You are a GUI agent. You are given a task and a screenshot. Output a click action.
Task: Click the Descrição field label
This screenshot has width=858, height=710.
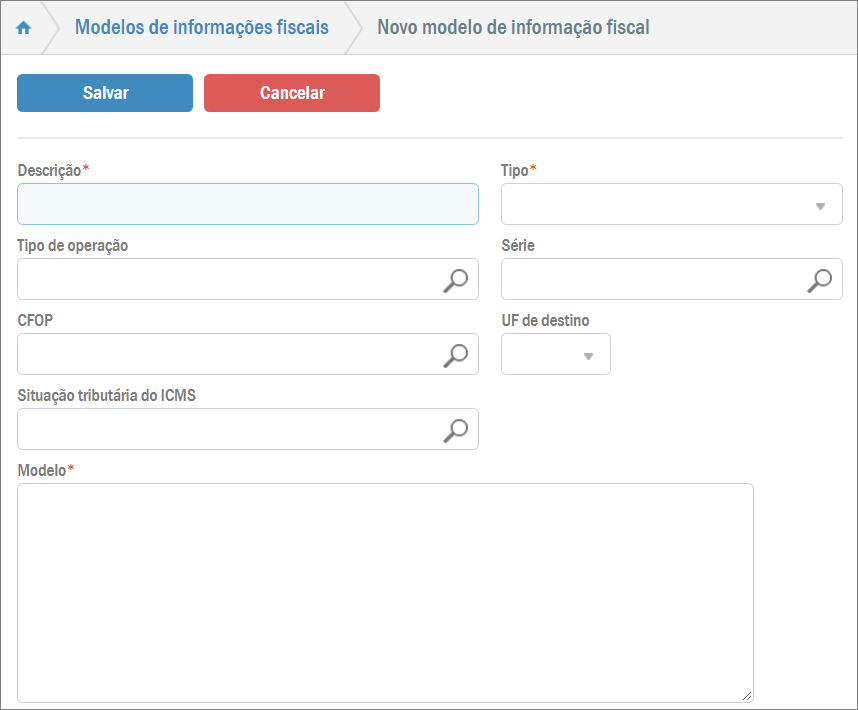(49, 171)
